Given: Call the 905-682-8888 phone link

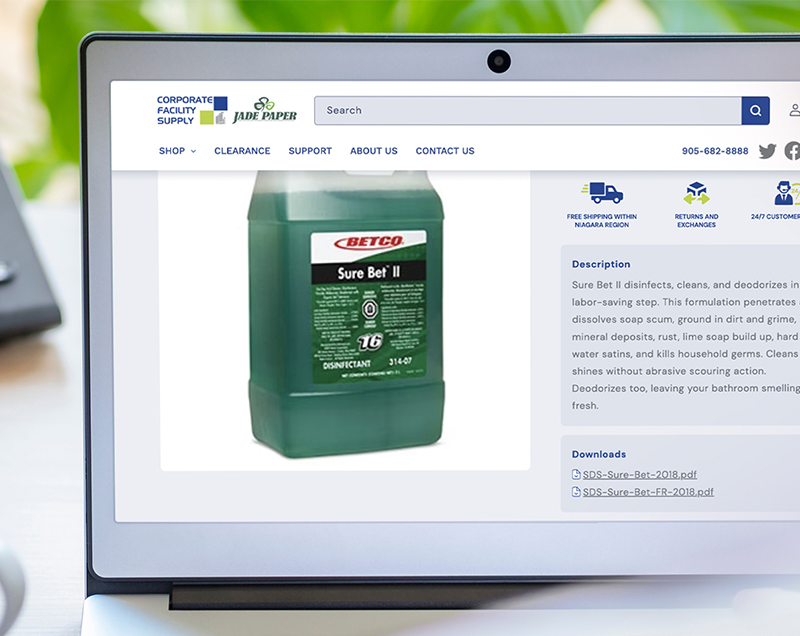Looking at the screenshot, I should (715, 151).
